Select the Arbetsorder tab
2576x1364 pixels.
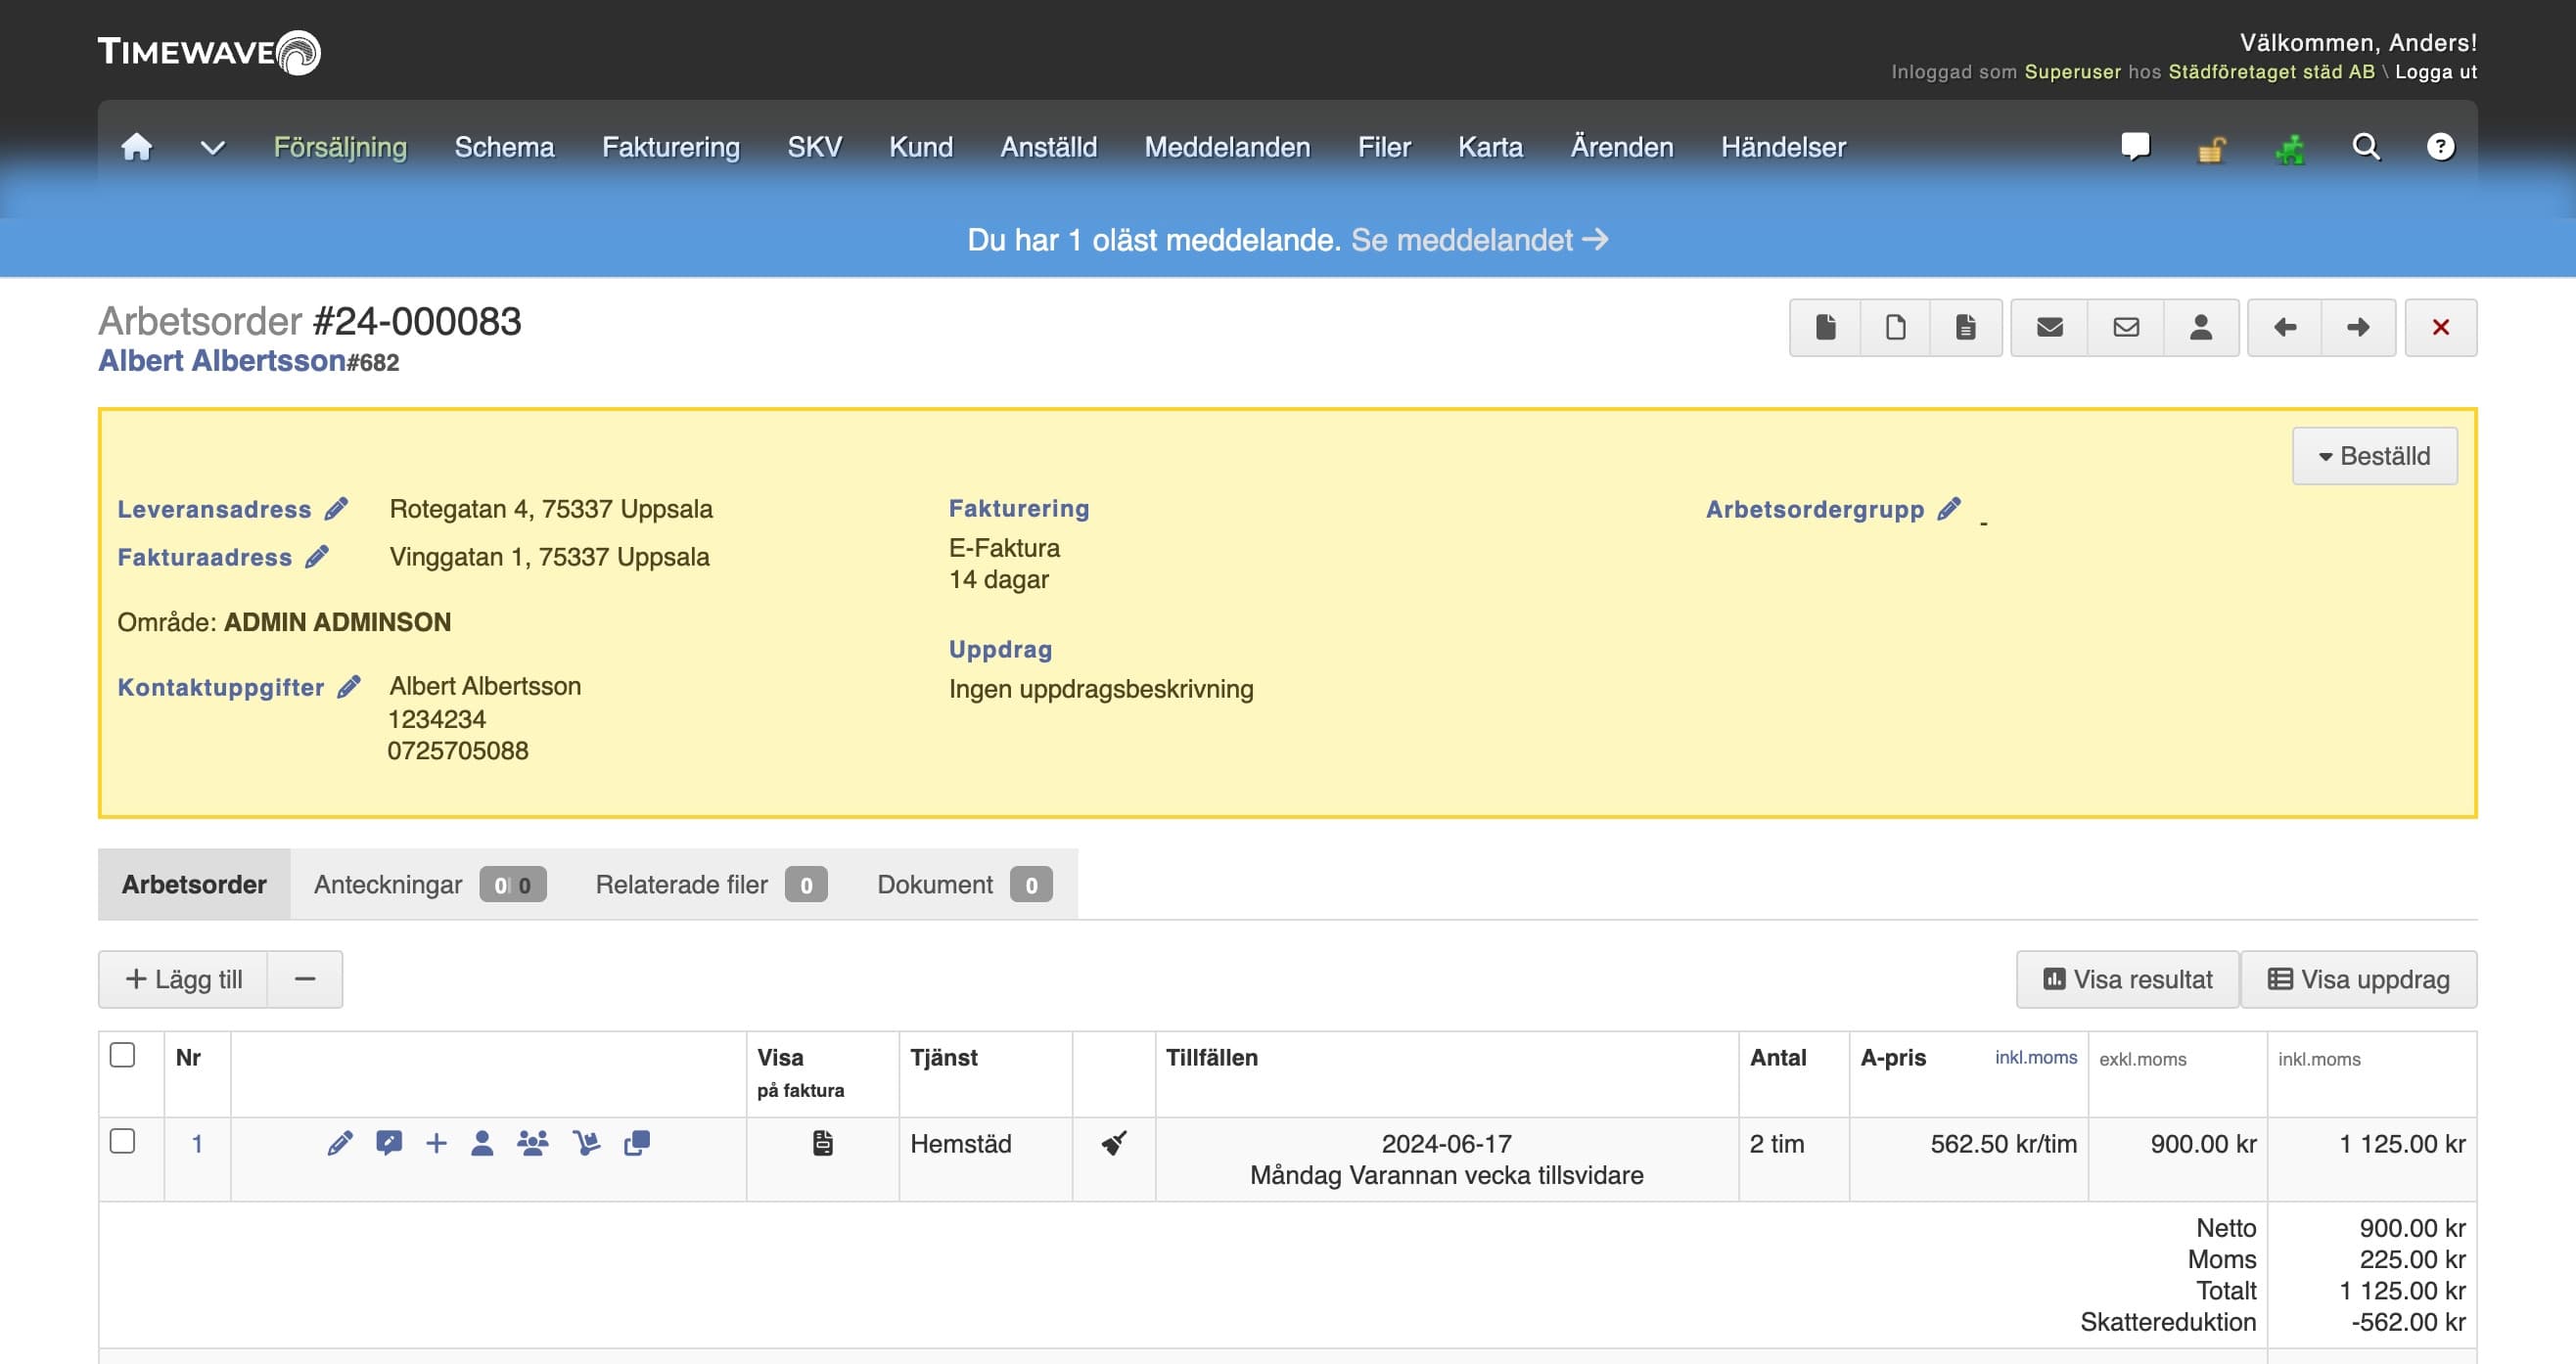[x=194, y=884]
